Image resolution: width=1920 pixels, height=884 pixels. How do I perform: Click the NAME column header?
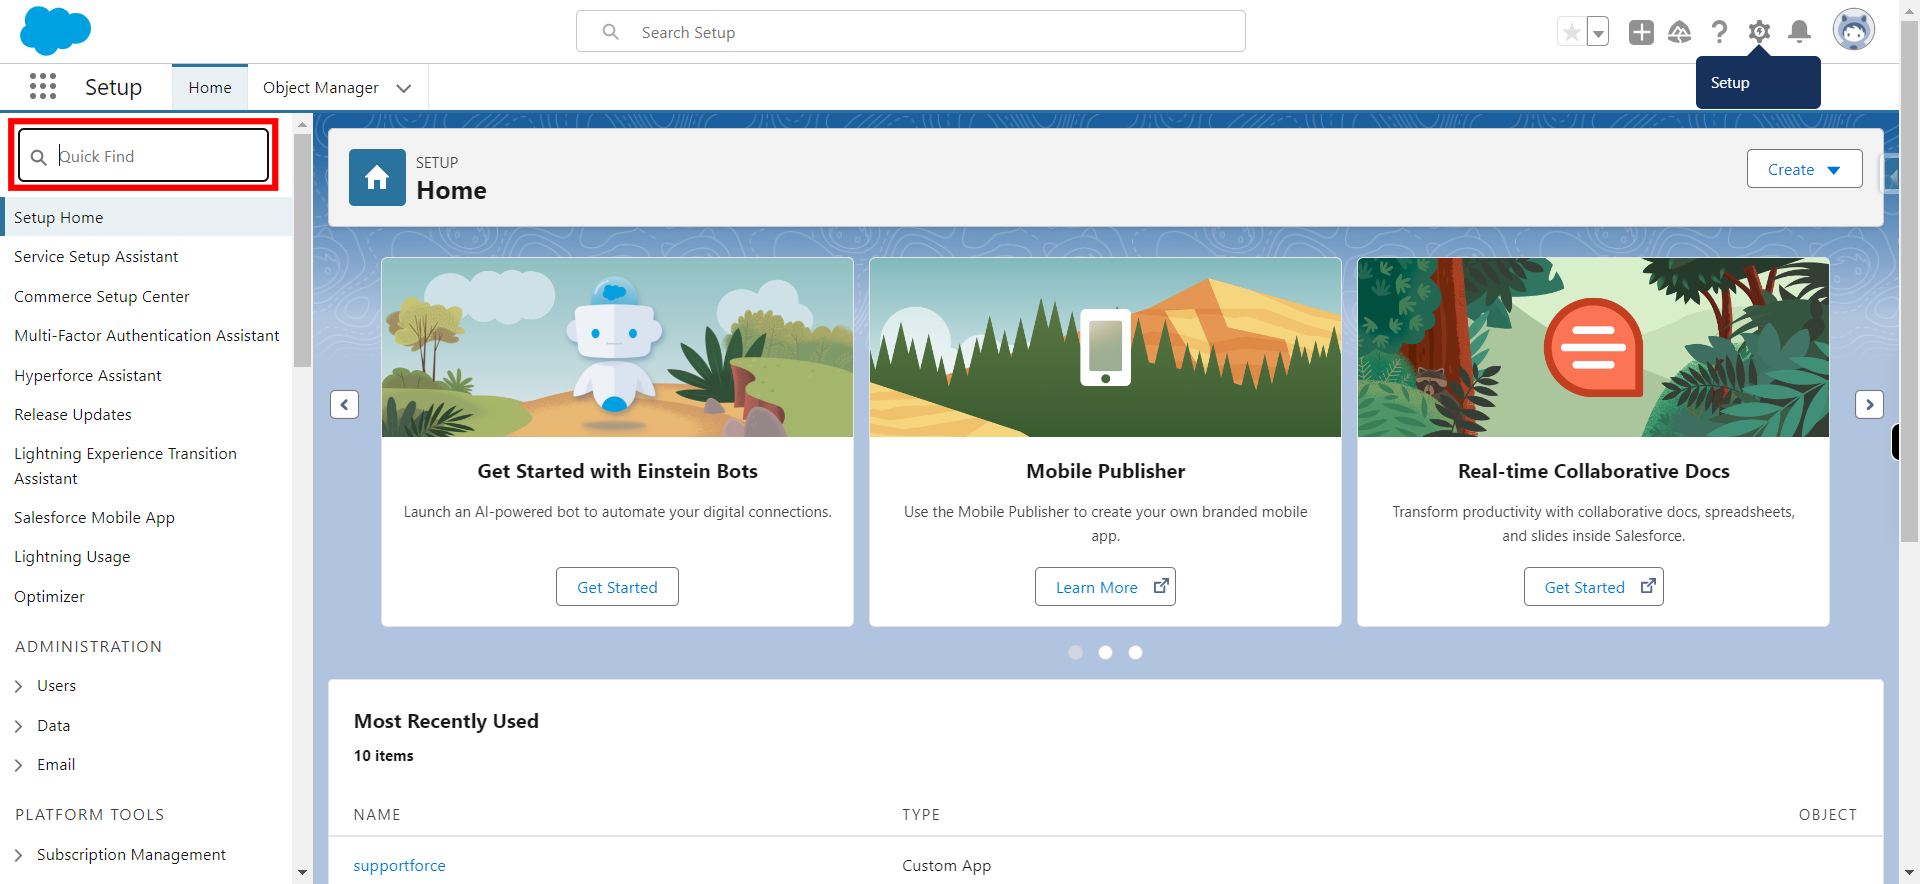point(377,815)
